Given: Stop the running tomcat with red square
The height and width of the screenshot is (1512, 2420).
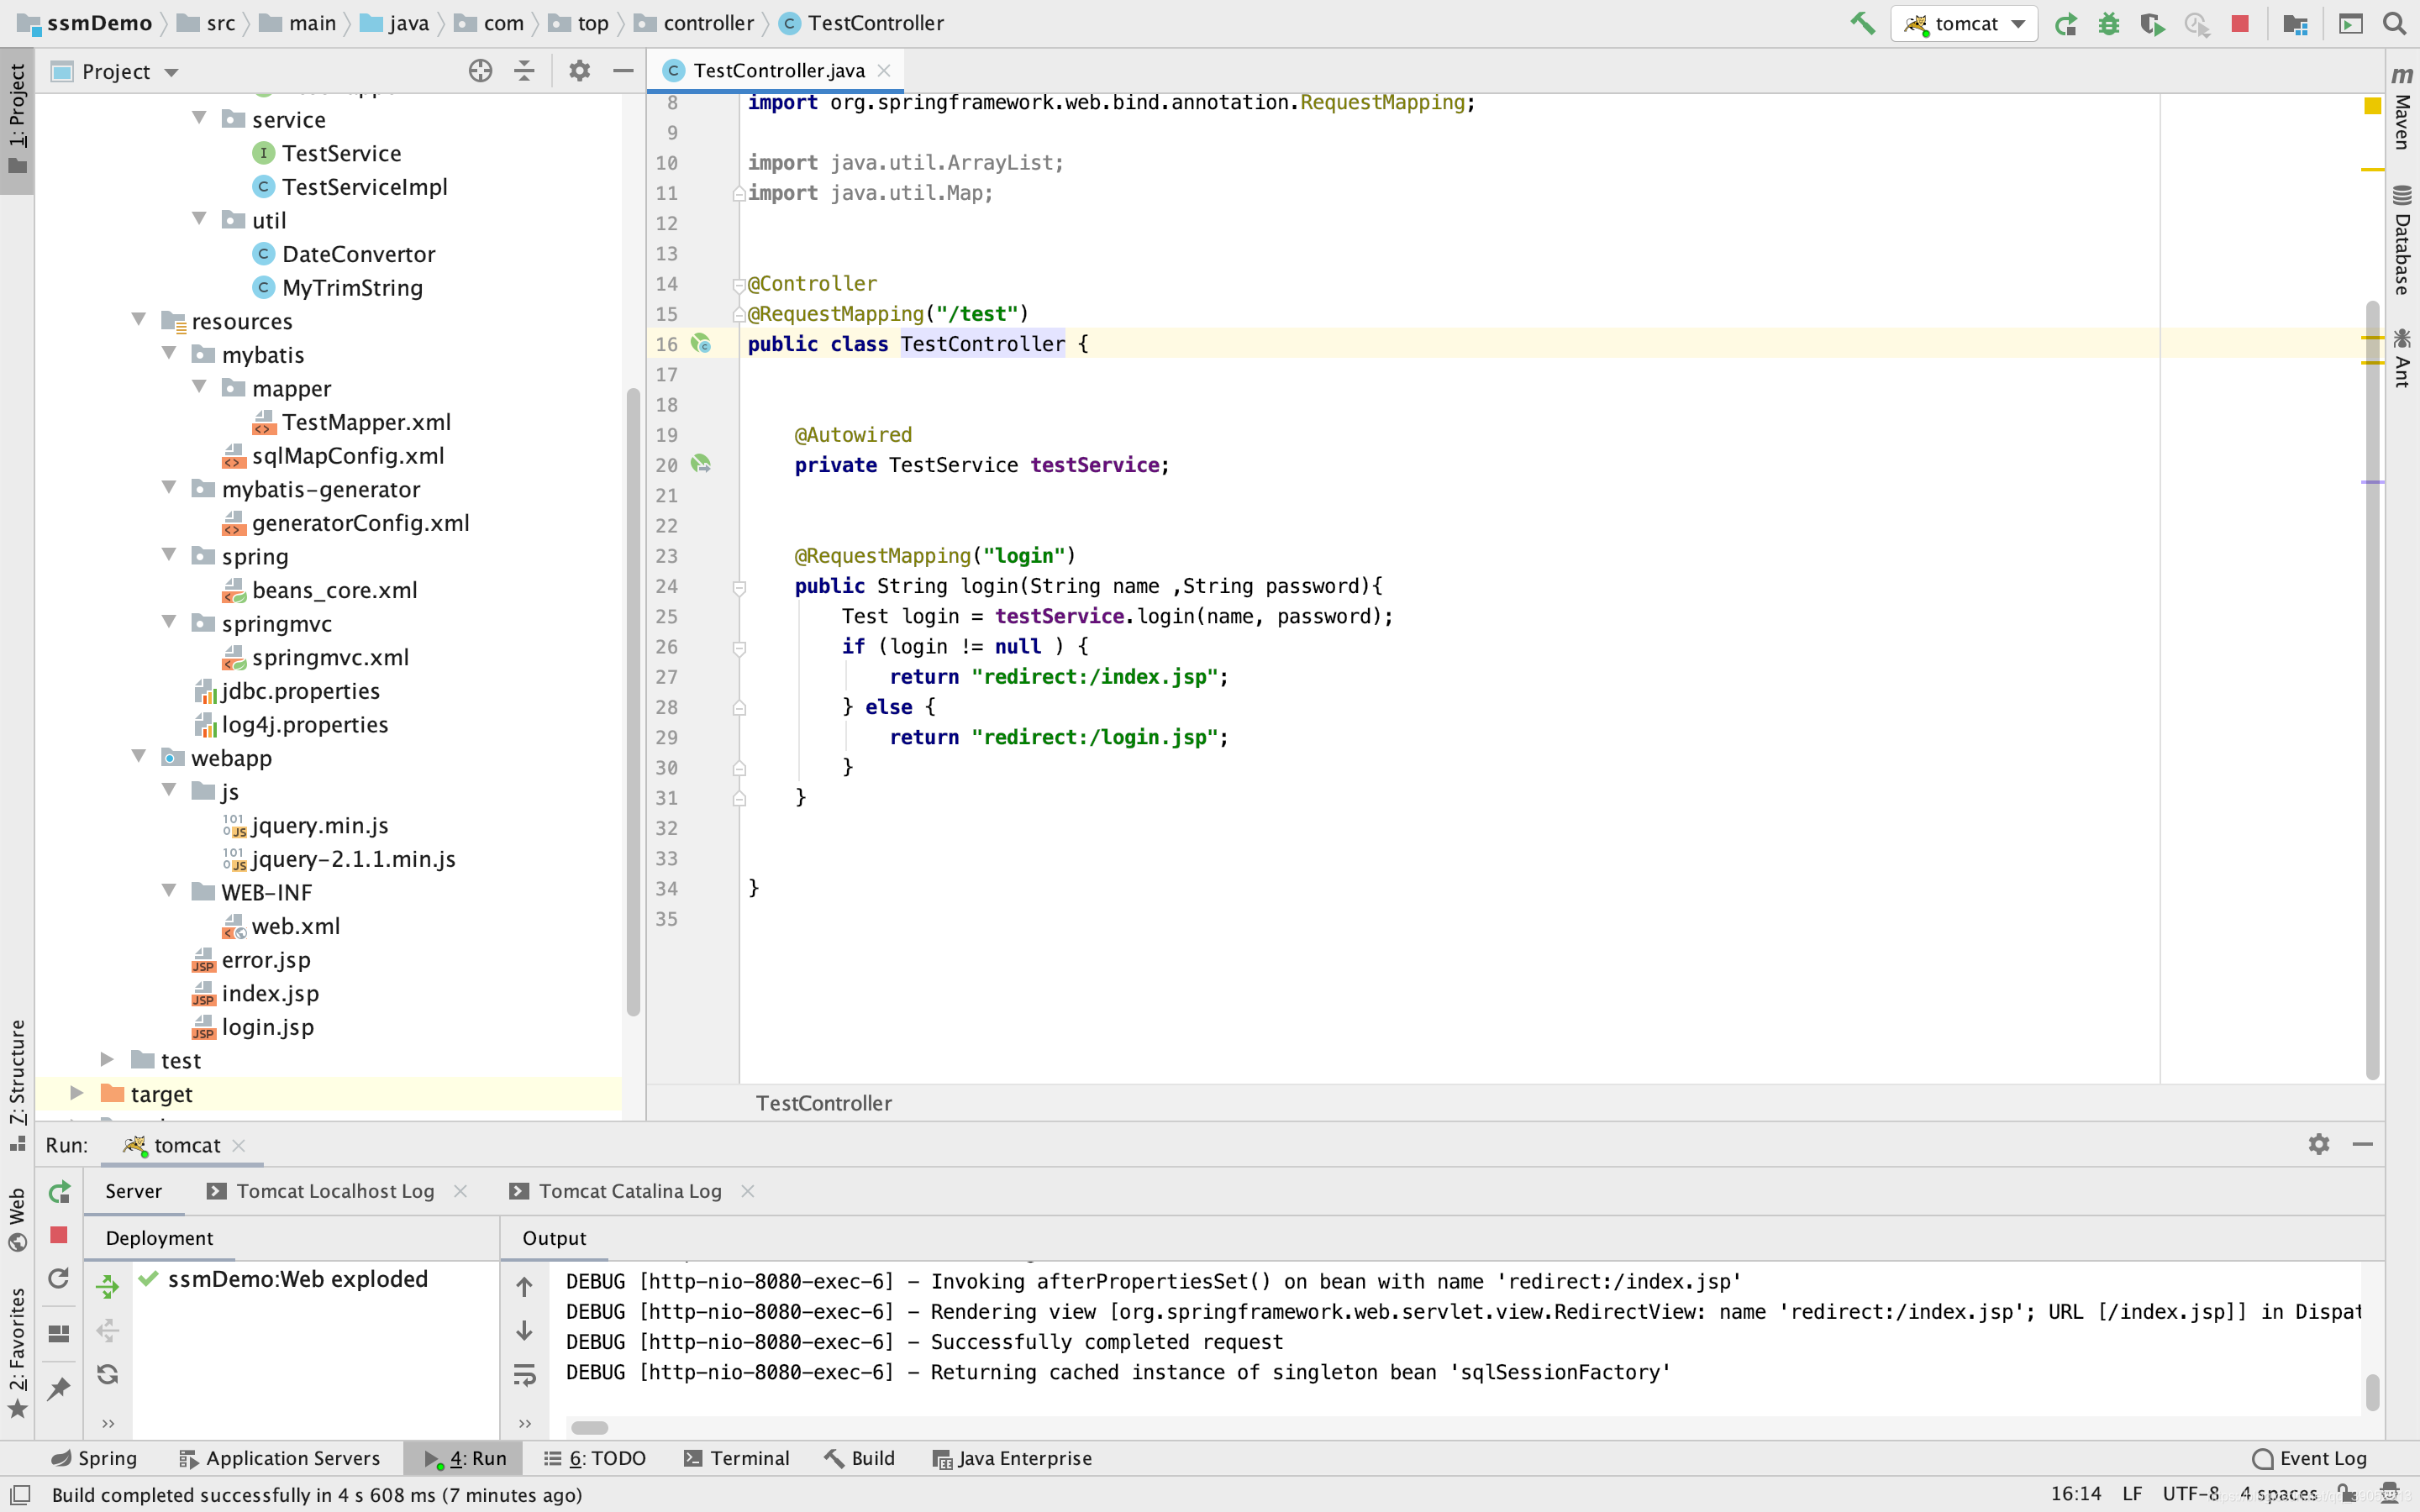Looking at the screenshot, I should pos(2239,23).
